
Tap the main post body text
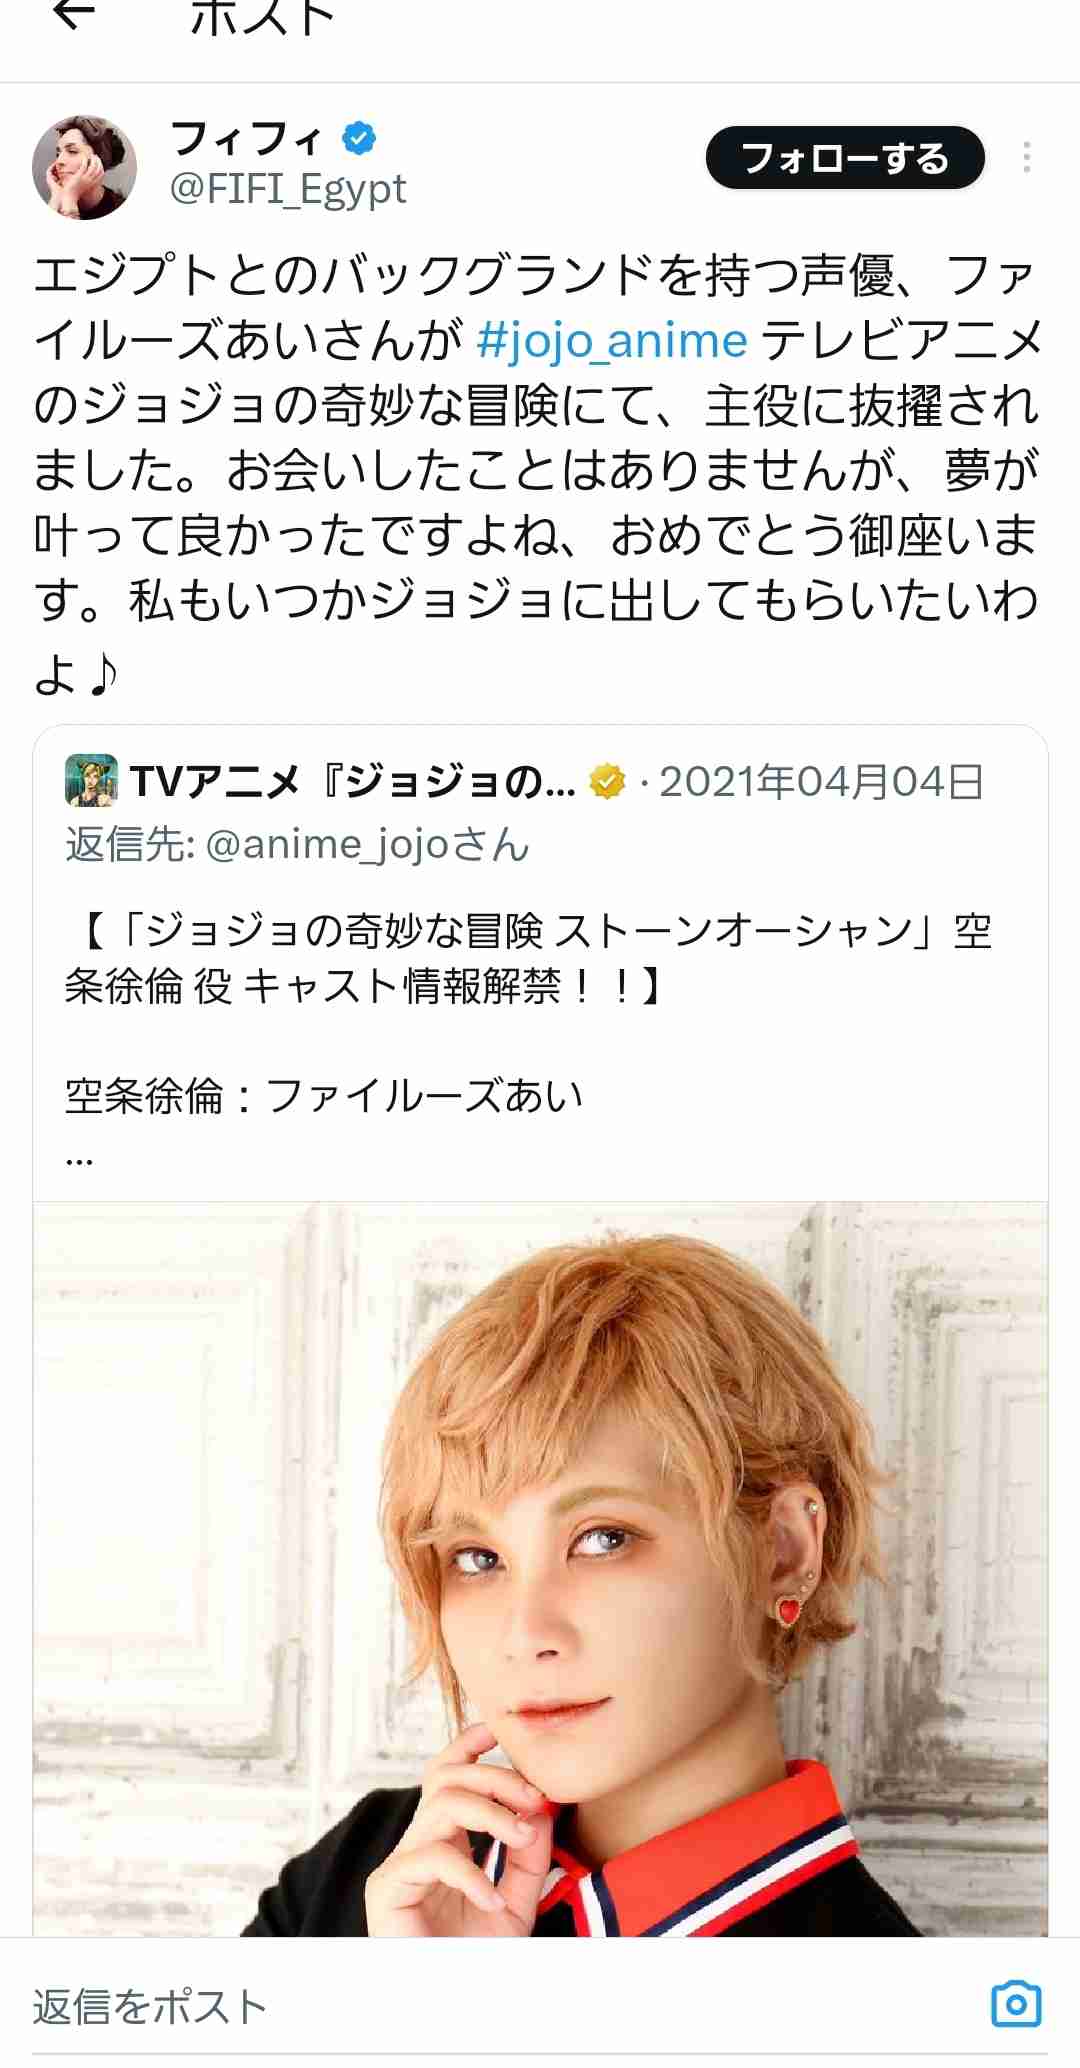538,471
